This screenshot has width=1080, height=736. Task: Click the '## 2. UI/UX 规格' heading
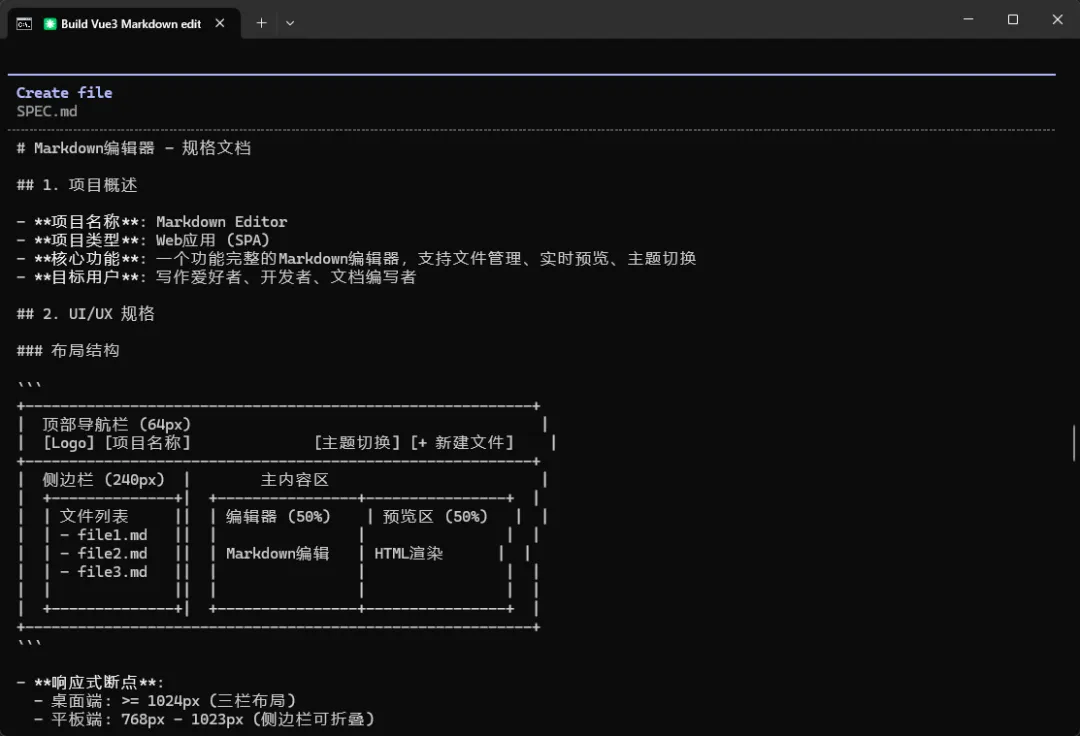pyautogui.click(x=85, y=314)
